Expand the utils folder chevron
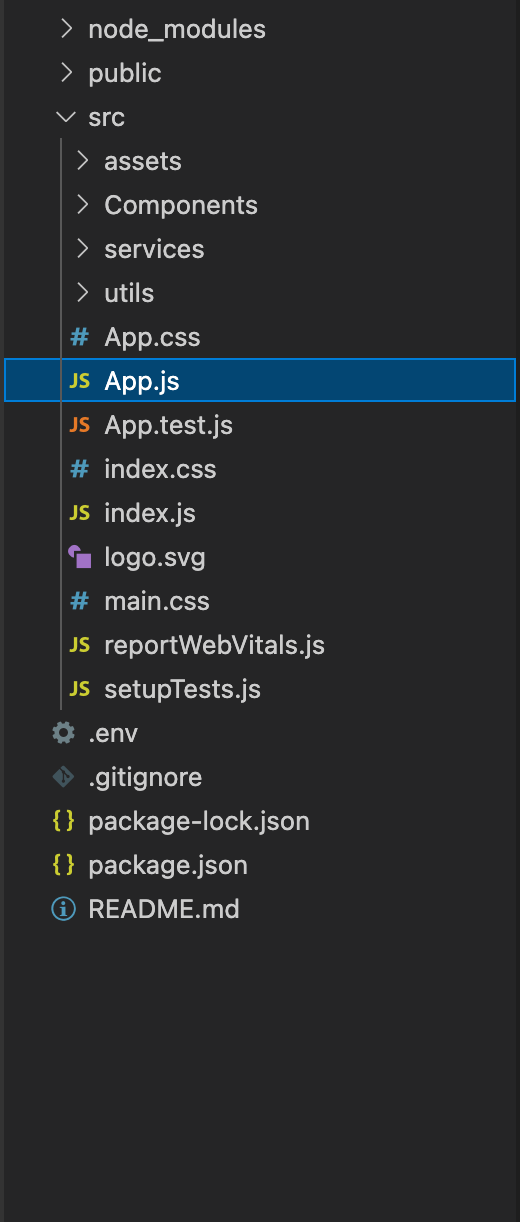520x1222 pixels. tap(82, 293)
